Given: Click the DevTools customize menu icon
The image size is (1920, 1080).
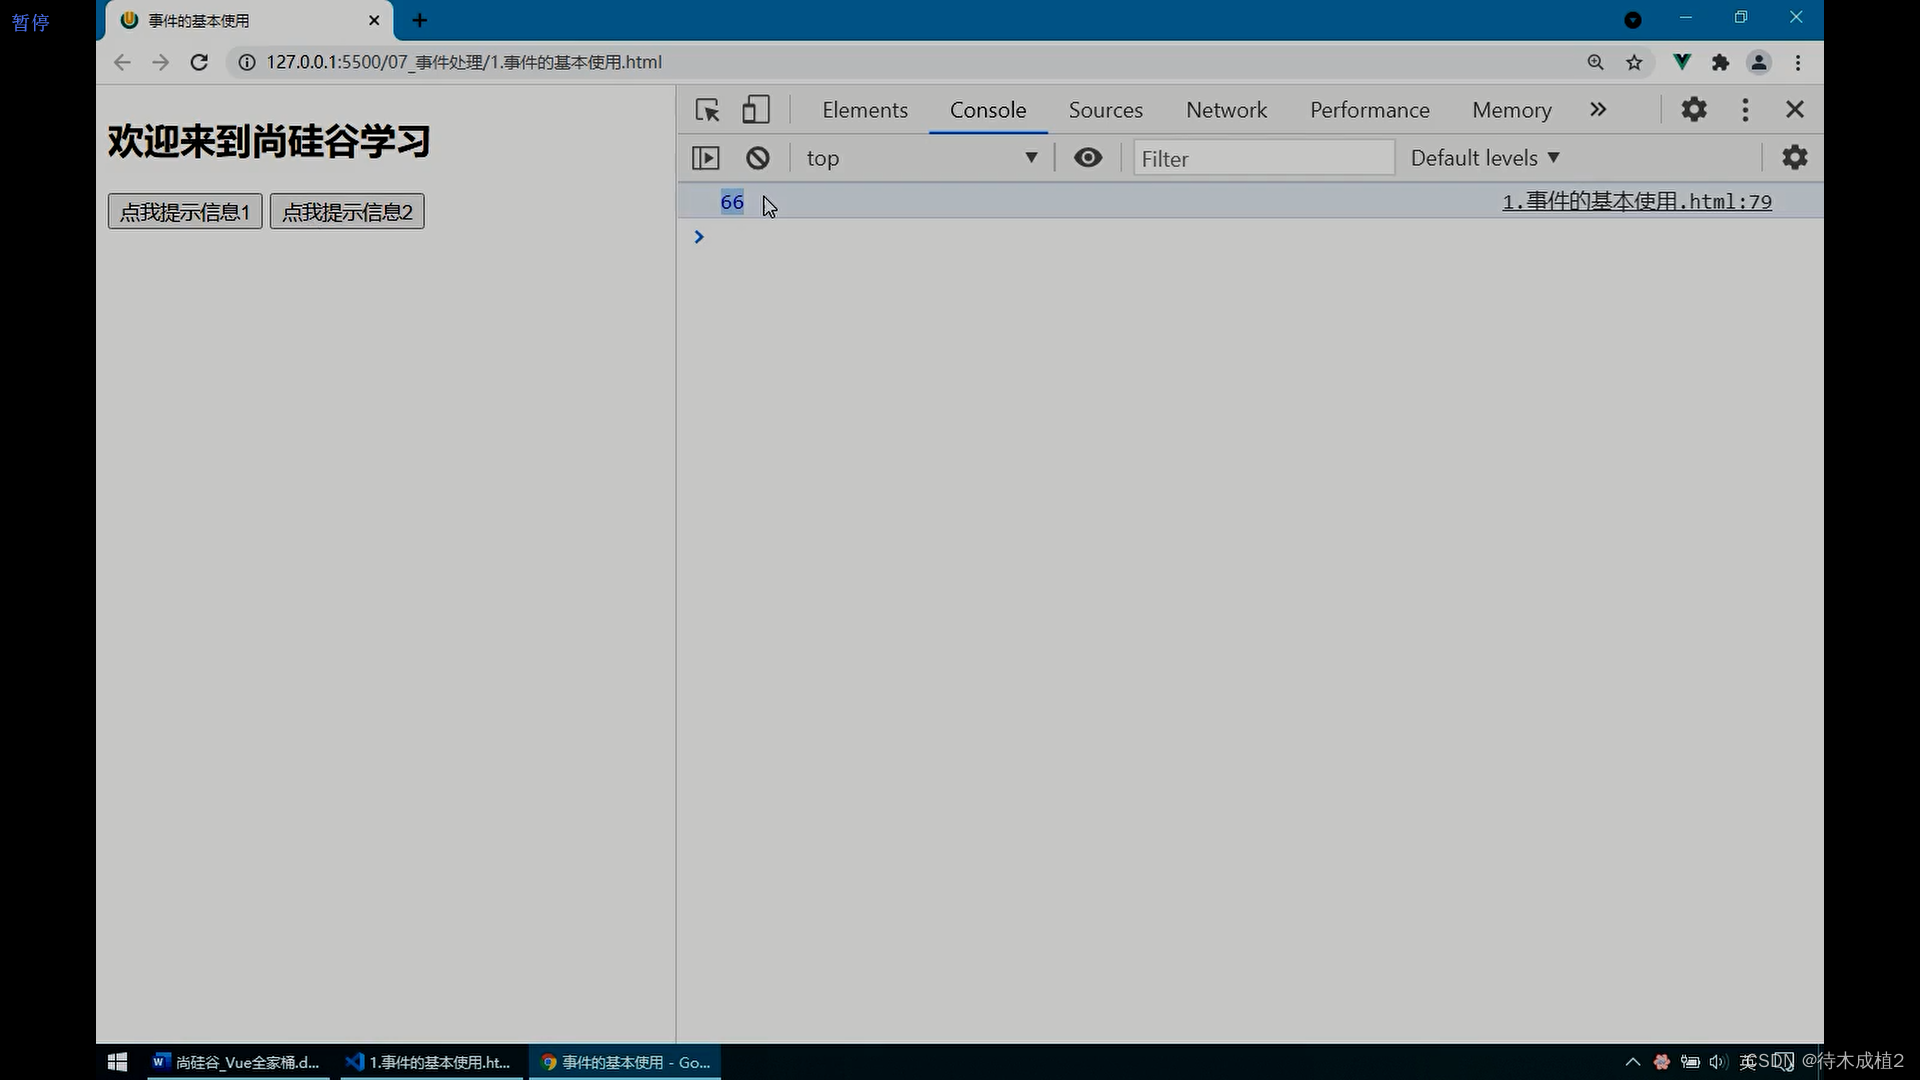Looking at the screenshot, I should (x=1745, y=109).
